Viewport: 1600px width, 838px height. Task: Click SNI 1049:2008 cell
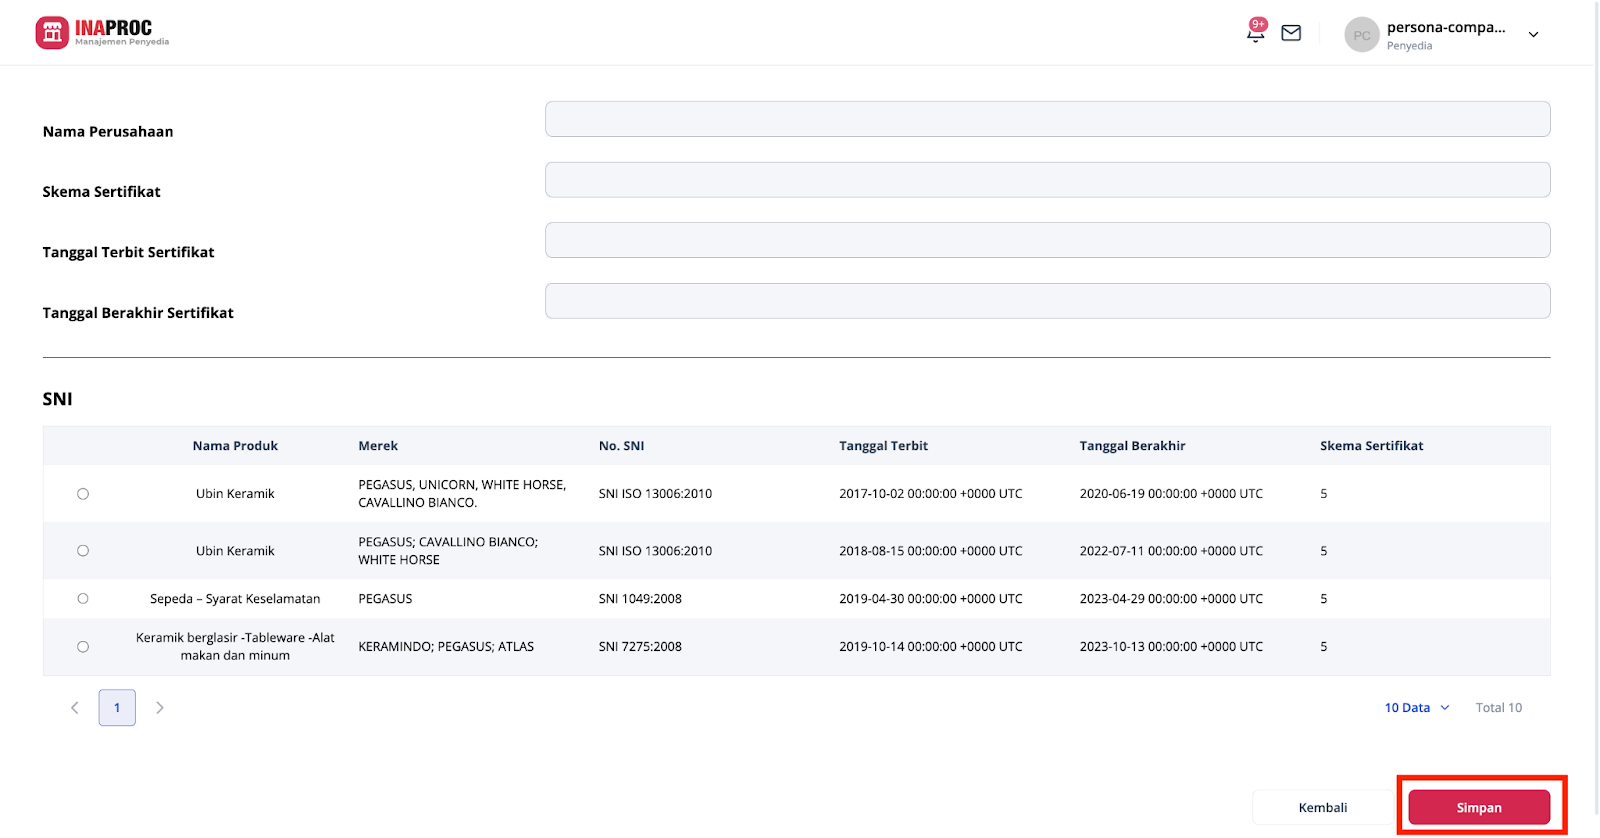tap(640, 599)
